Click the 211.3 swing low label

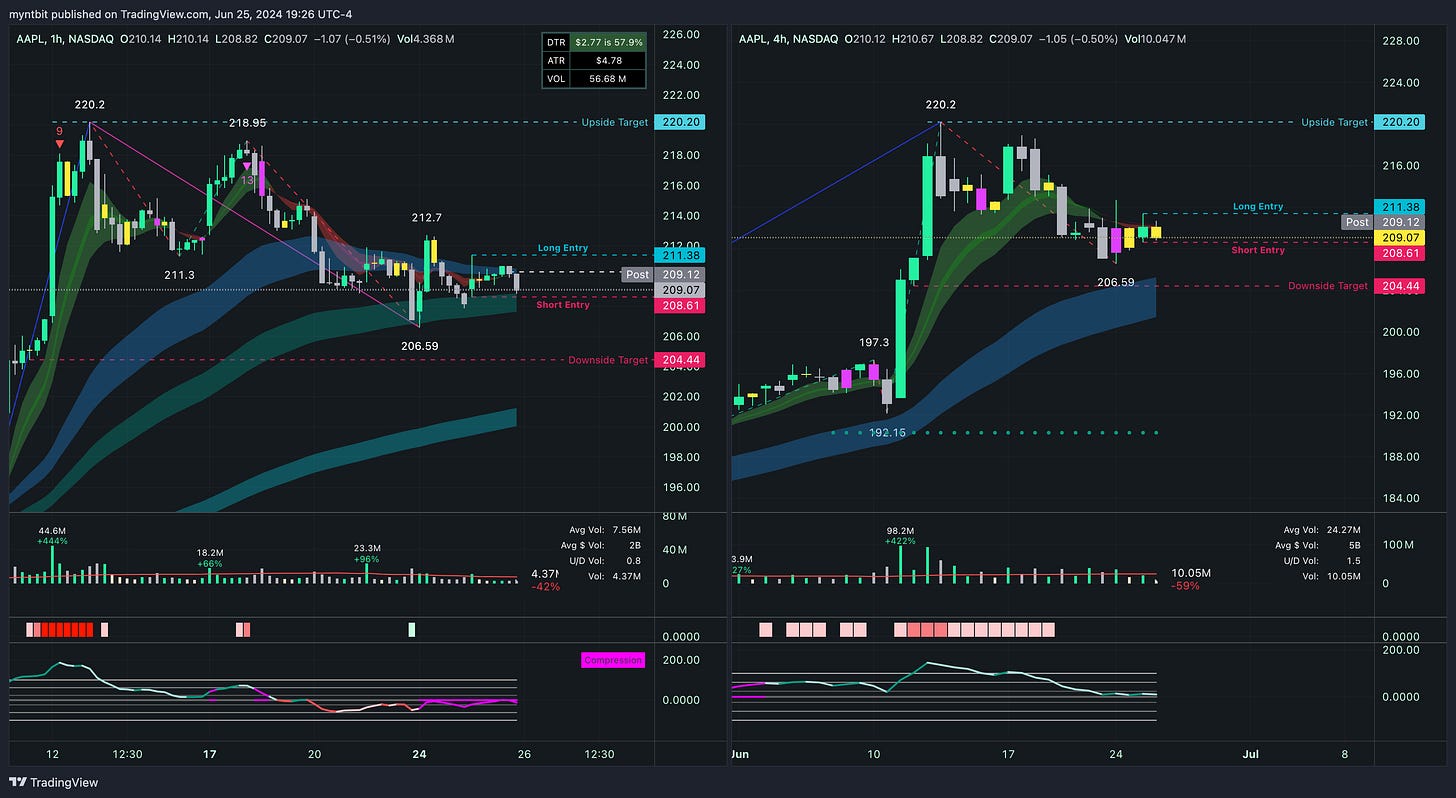[180, 275]
